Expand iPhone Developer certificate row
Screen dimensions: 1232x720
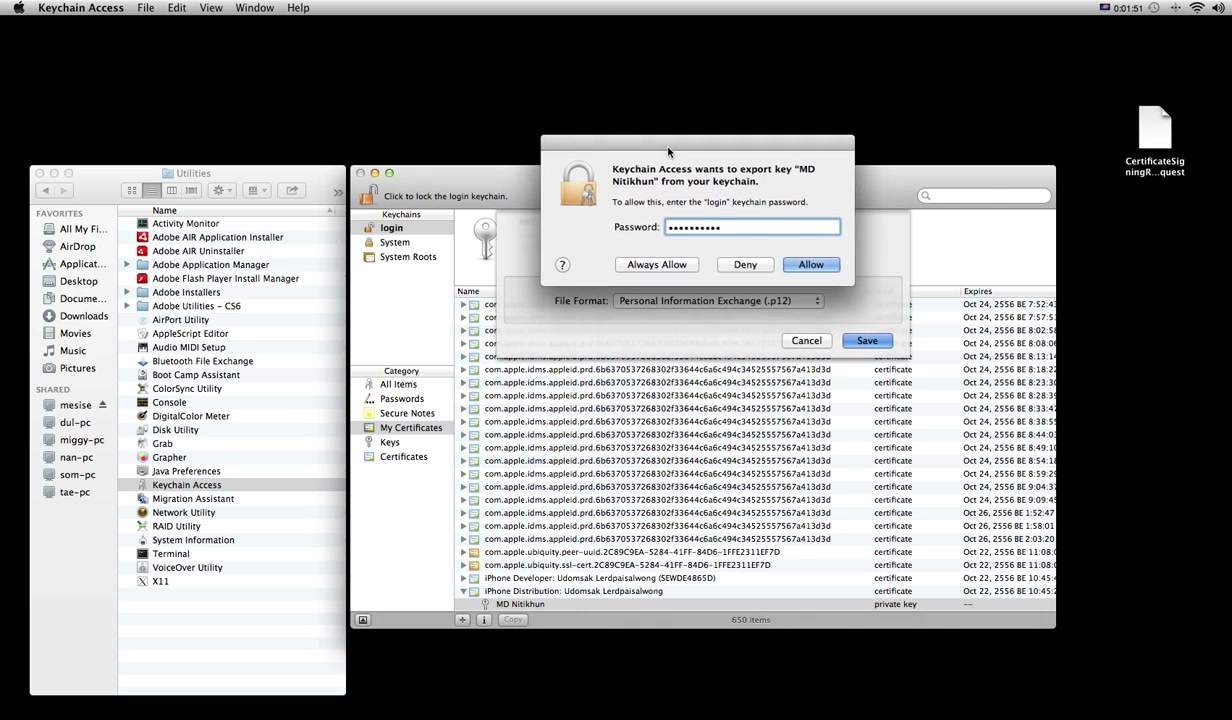tap(463, 578)
